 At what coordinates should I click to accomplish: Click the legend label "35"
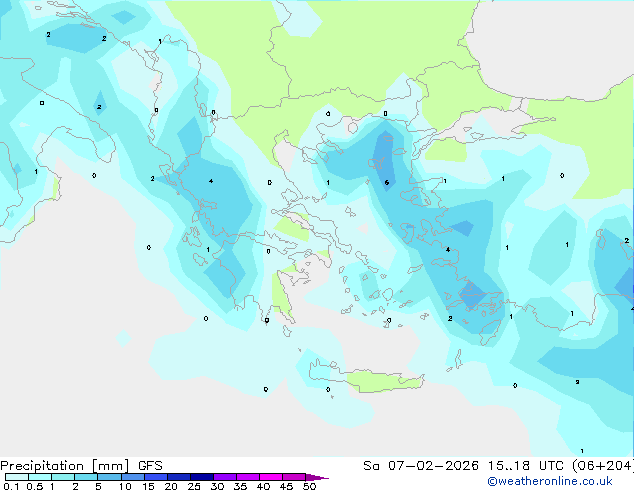point(240,486)
